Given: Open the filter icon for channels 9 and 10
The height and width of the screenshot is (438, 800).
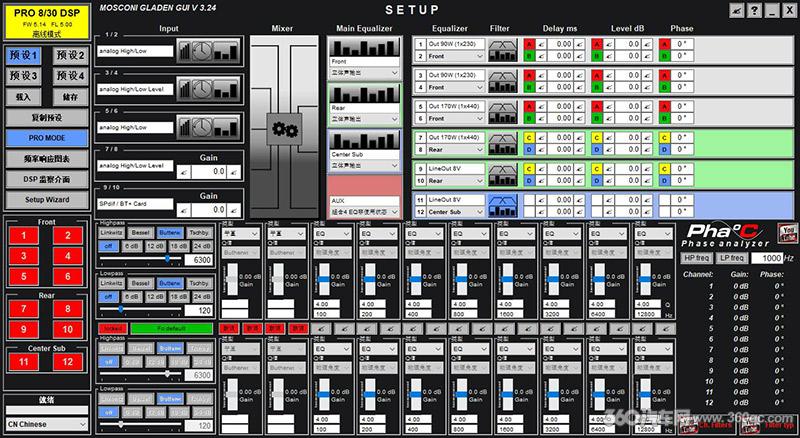Looking at the screenshot, I should (x=503, y=175).
